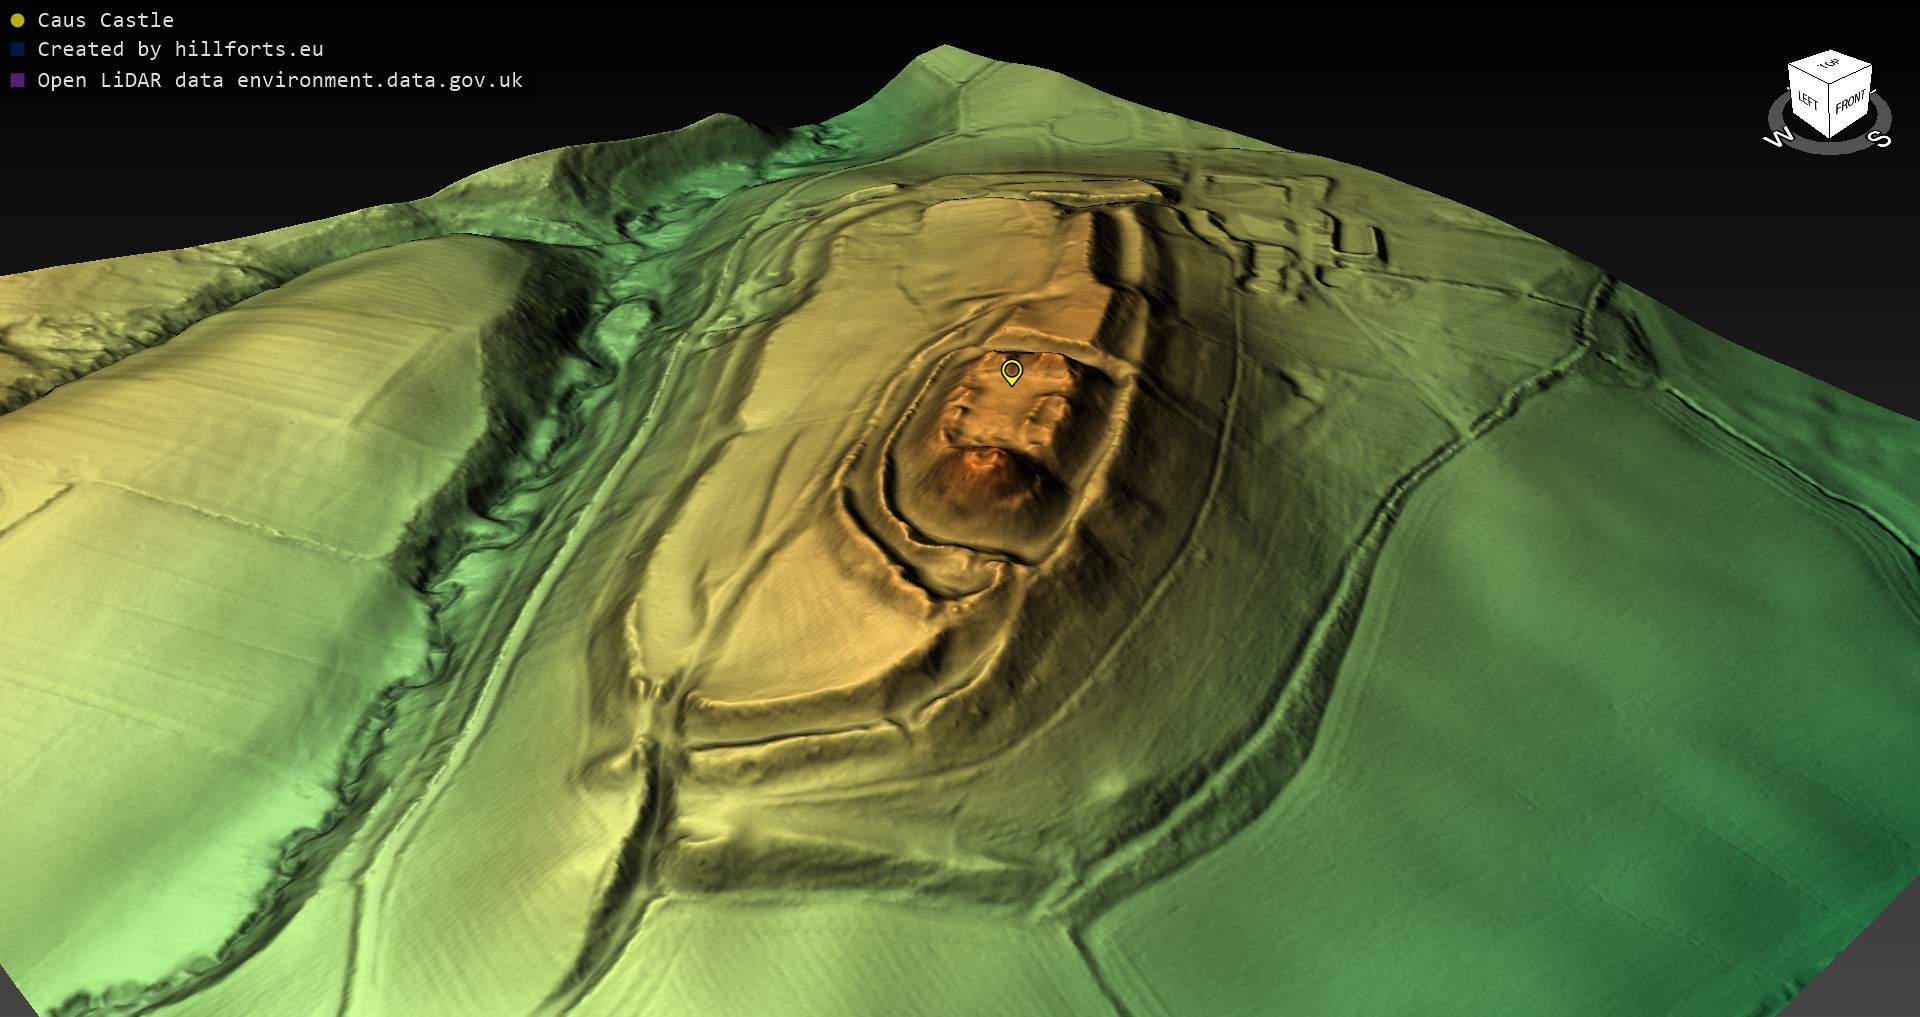Click the W compass letter
Image resolution: width=1920 pixels, height=1017 pixels.
coord(1778,137)
